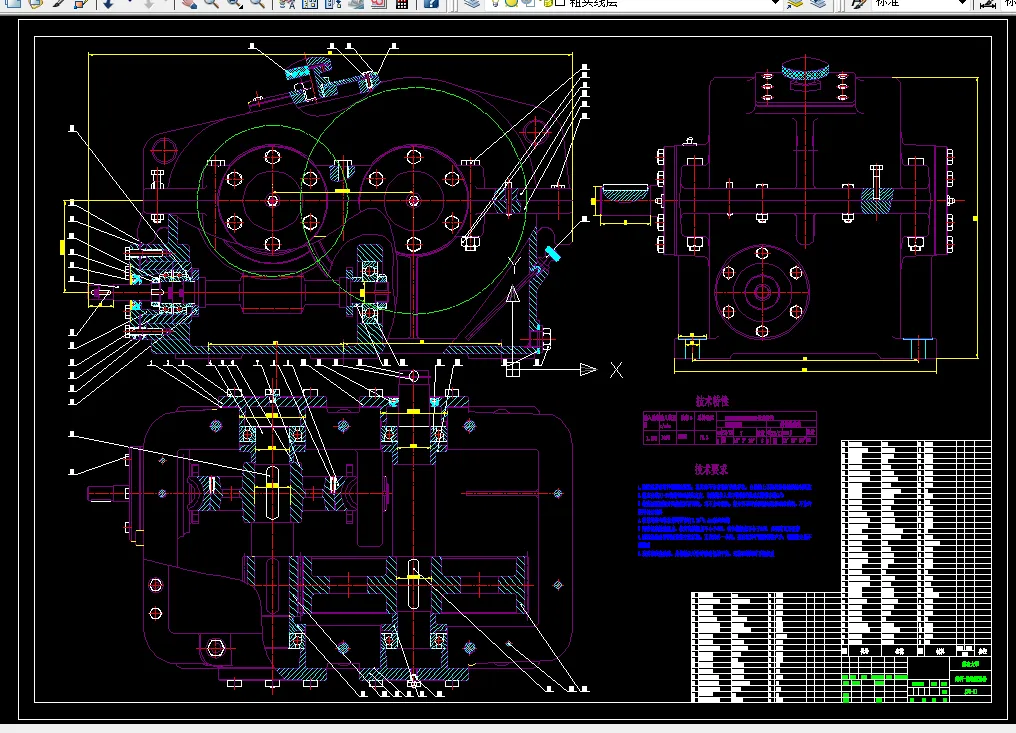Open the Text Style manager icon
This screenshot has height=733, width=1016.
coord(859,3)
